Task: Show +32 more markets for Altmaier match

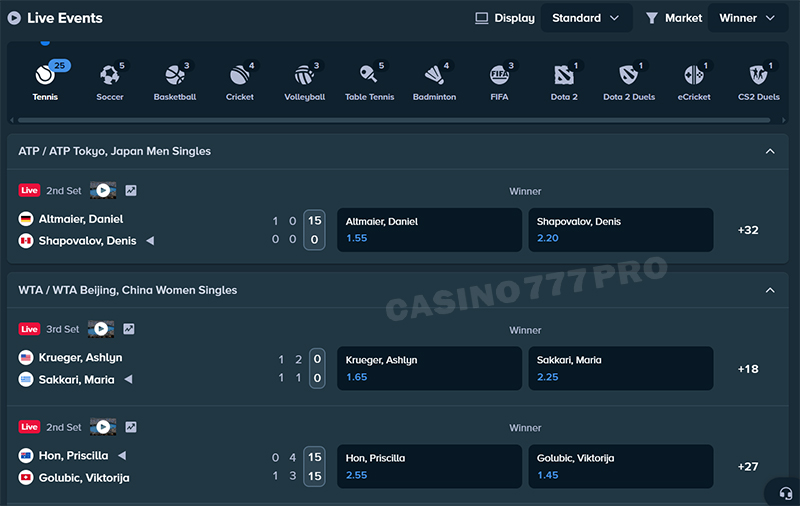Action: point(748,230)
